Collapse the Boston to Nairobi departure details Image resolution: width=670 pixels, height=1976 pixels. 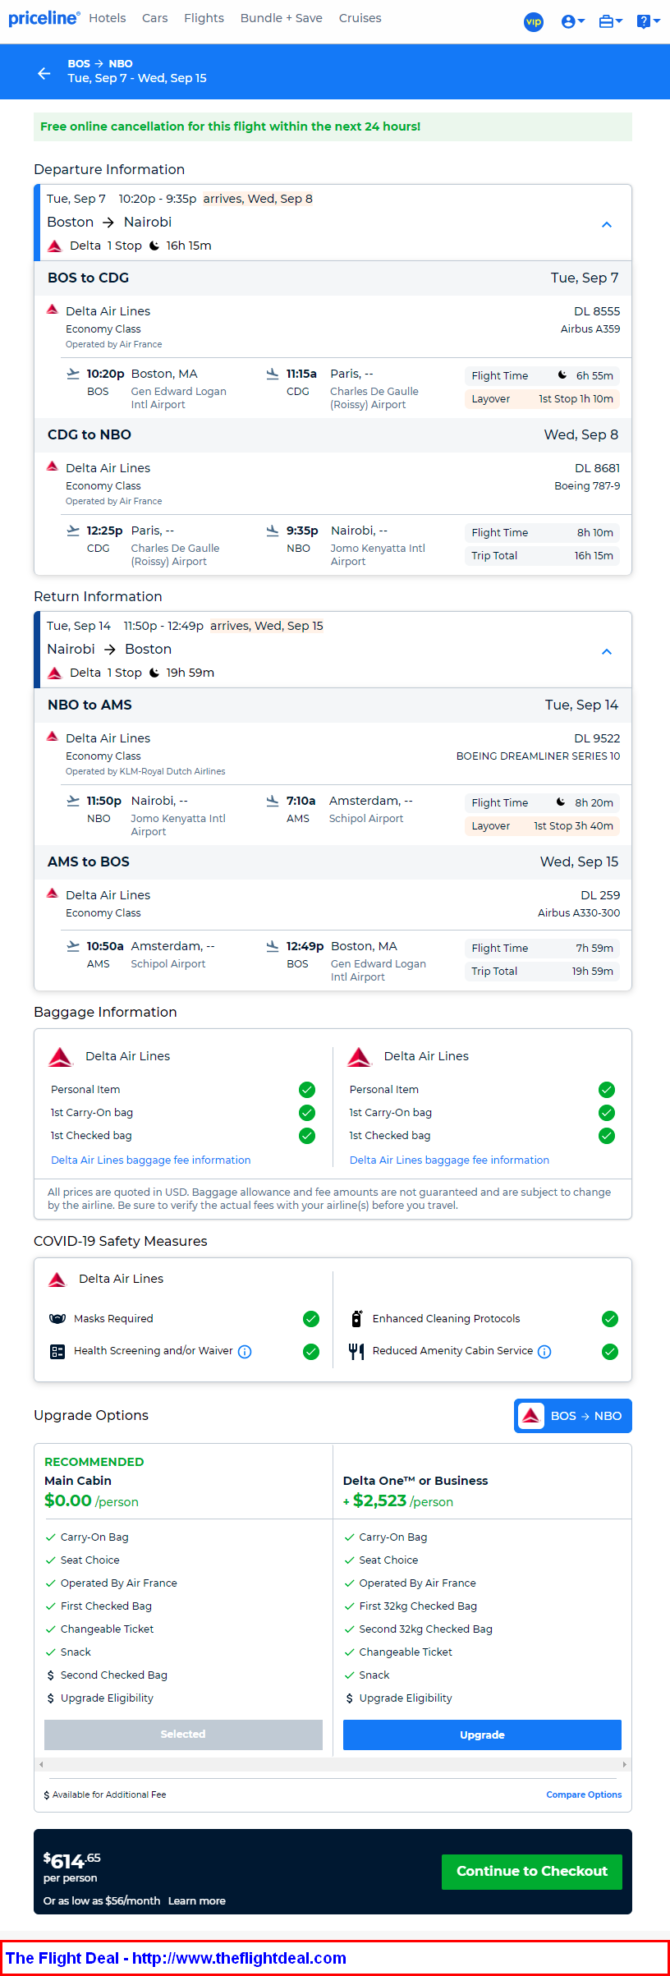click(606, 225)
